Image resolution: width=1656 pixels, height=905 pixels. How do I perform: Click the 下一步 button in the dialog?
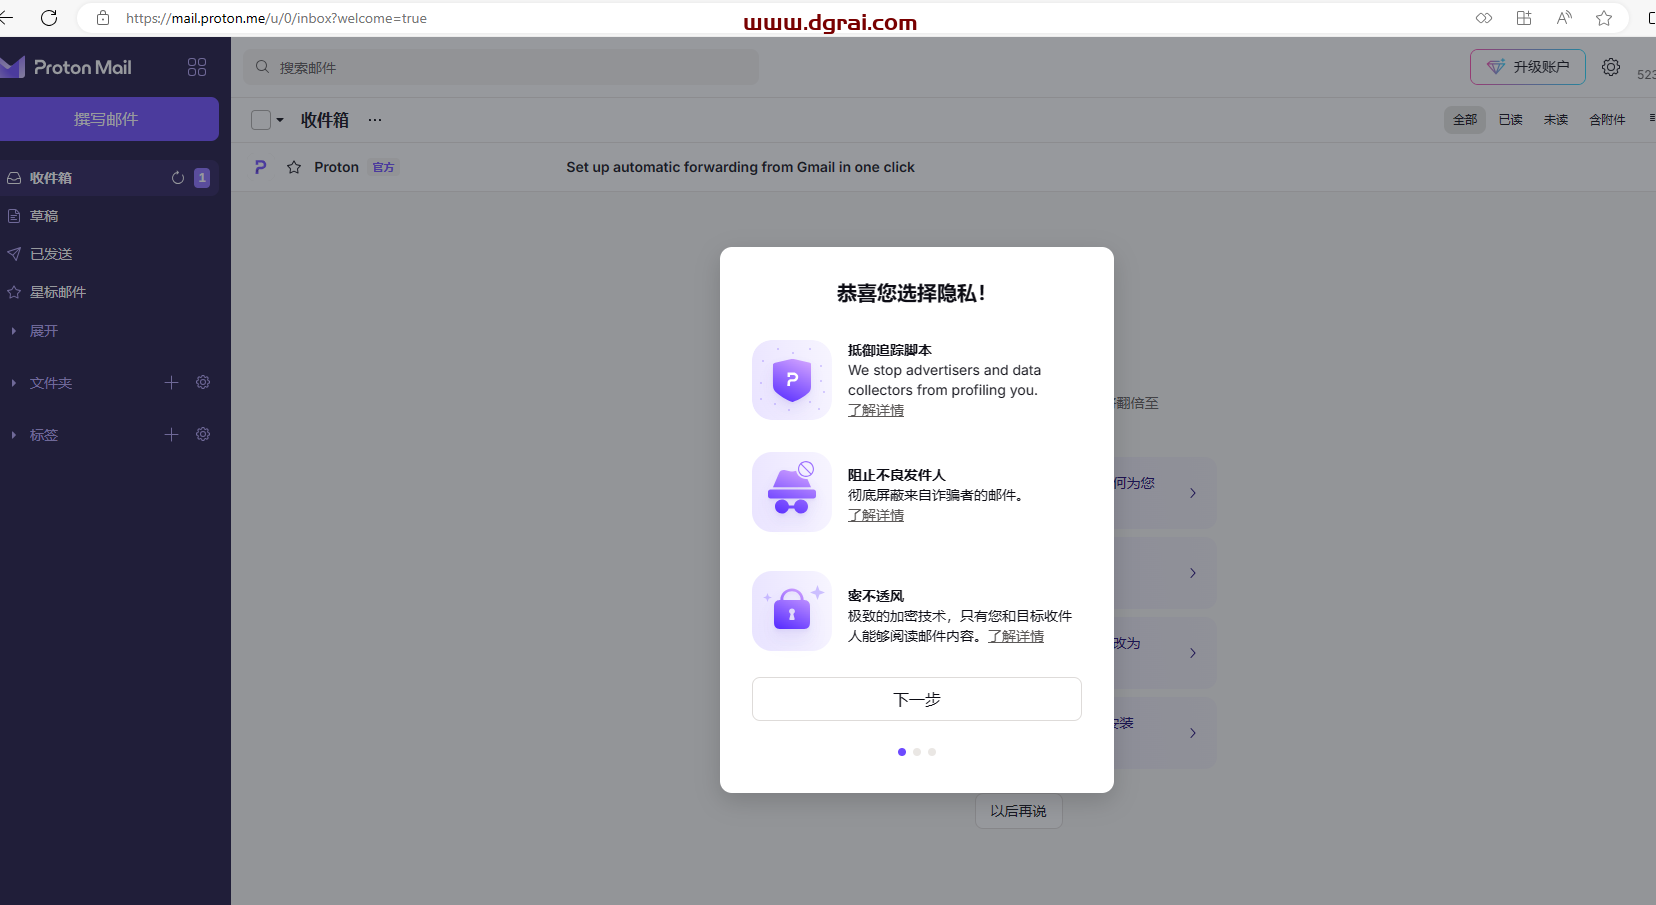pos(916,698)
